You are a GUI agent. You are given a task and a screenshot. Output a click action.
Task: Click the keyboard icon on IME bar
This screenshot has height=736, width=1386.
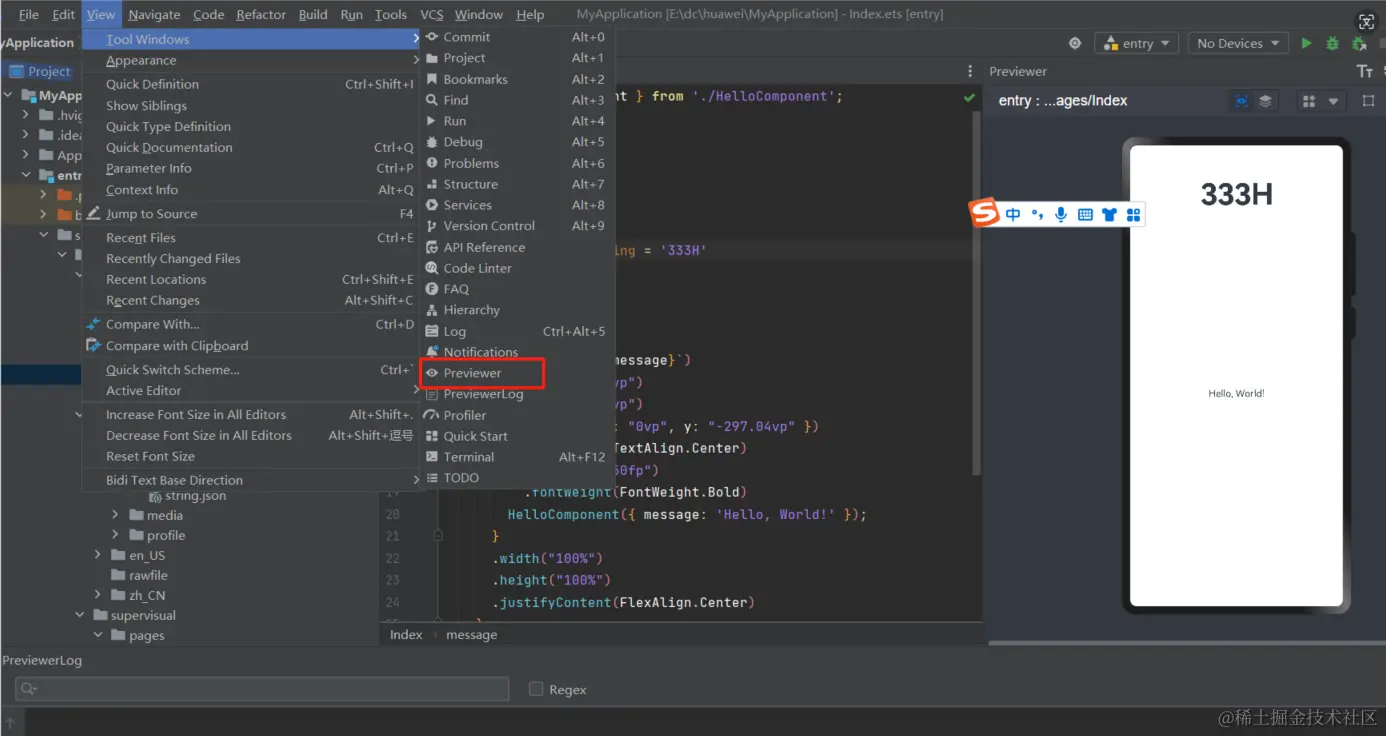1085,214
